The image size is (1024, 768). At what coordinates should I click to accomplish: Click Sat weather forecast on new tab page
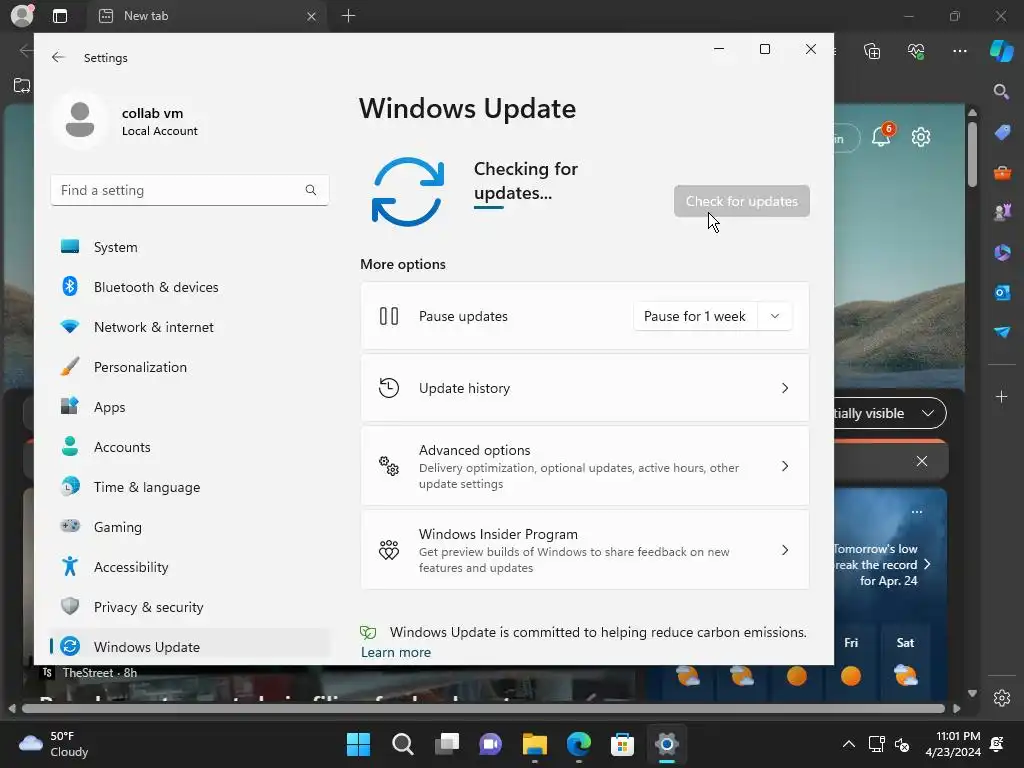pyautogui.click(x=905, y=663)
